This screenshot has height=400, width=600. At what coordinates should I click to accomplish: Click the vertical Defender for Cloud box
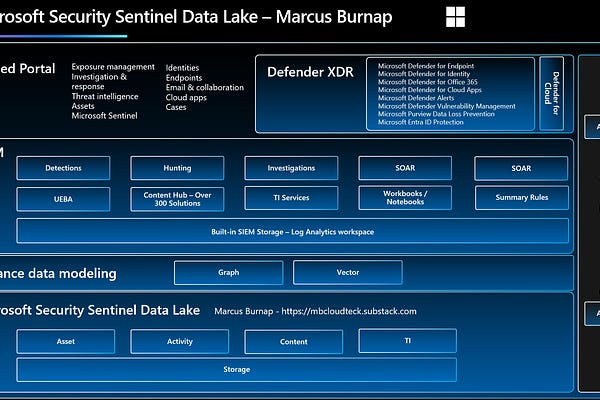[x=551, y=94]
